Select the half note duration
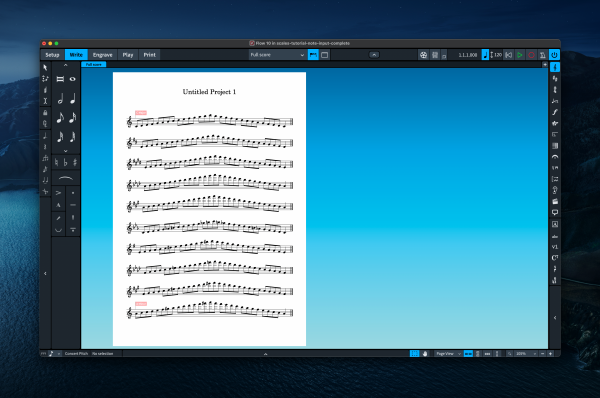This screenshot has width=600, height=398. [60, 99]
